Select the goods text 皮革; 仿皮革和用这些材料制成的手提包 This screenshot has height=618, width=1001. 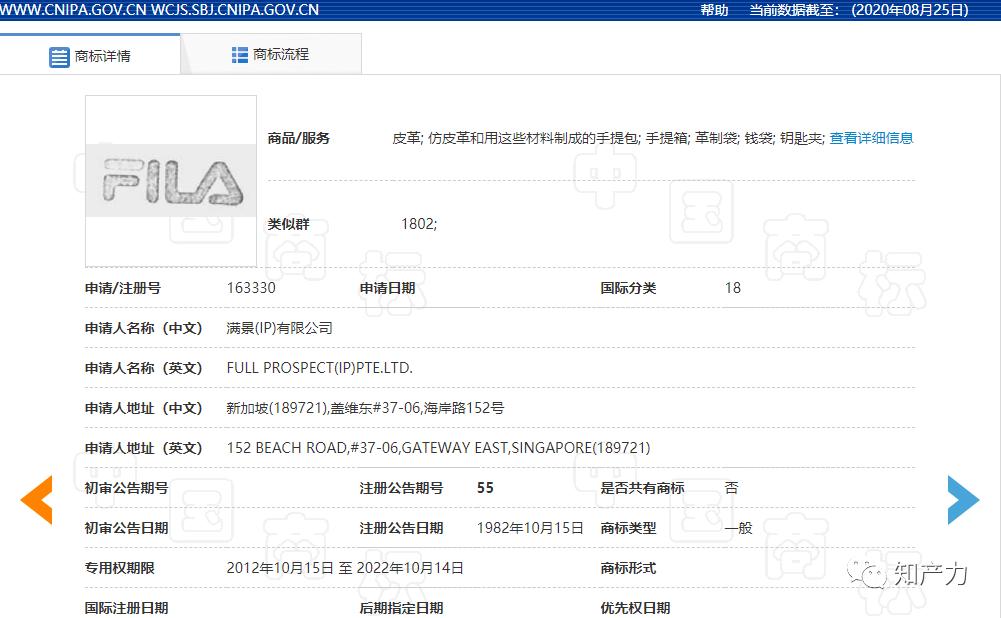click(x=516, y=138)
